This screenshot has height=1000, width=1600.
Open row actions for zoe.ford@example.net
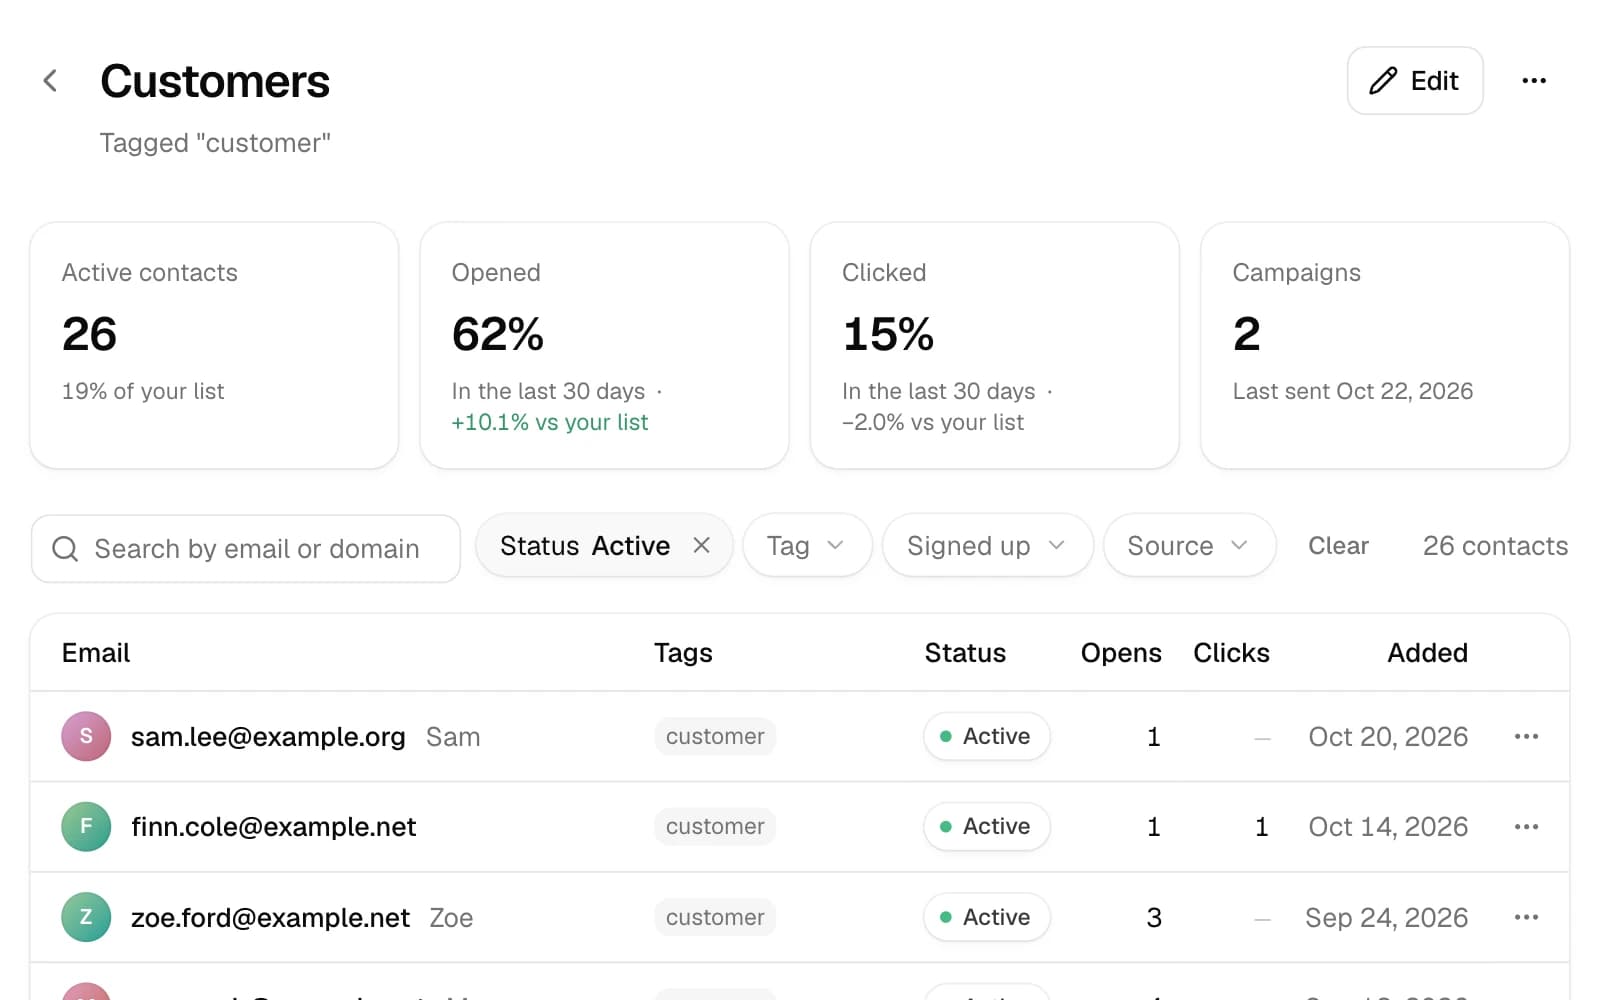coord(1526,918)
